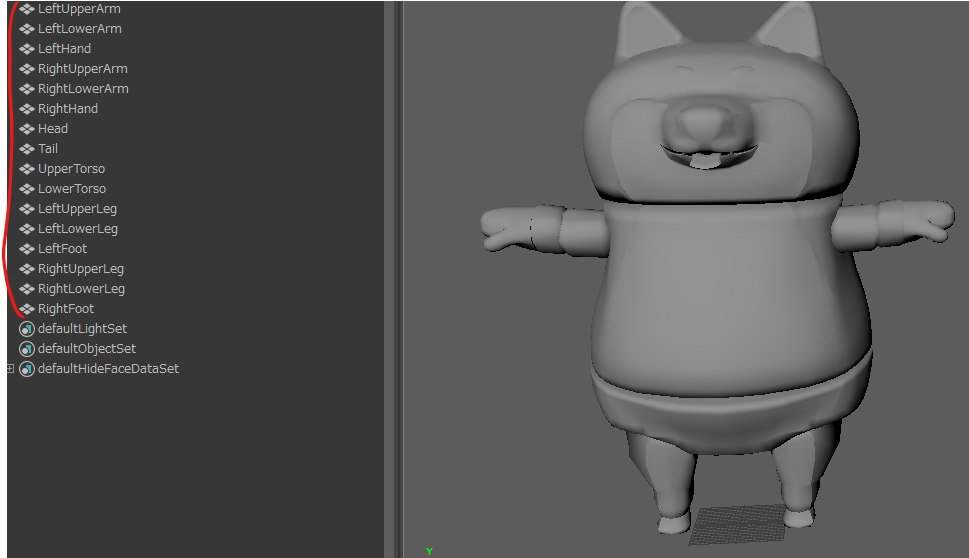The width and height of the screenshot is (969, 558).
Task: Select the Tail object
Action: [x=48, y=148]
